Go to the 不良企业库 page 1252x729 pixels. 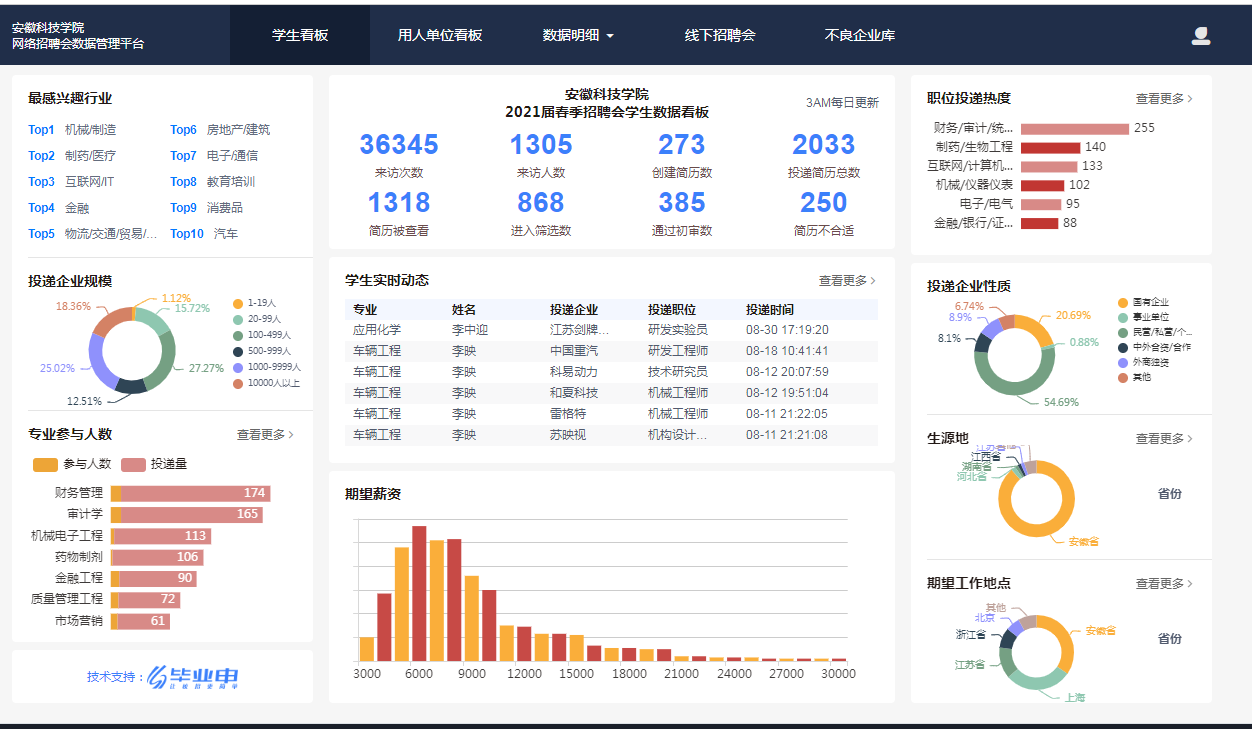(x=860, y=35)
